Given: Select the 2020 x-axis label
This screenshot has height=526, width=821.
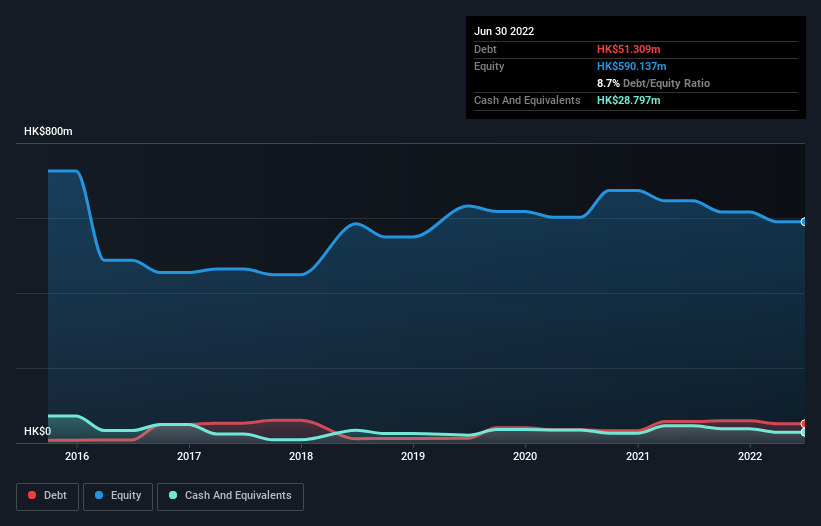Looking at the screenshot, I should click(525, 456).
